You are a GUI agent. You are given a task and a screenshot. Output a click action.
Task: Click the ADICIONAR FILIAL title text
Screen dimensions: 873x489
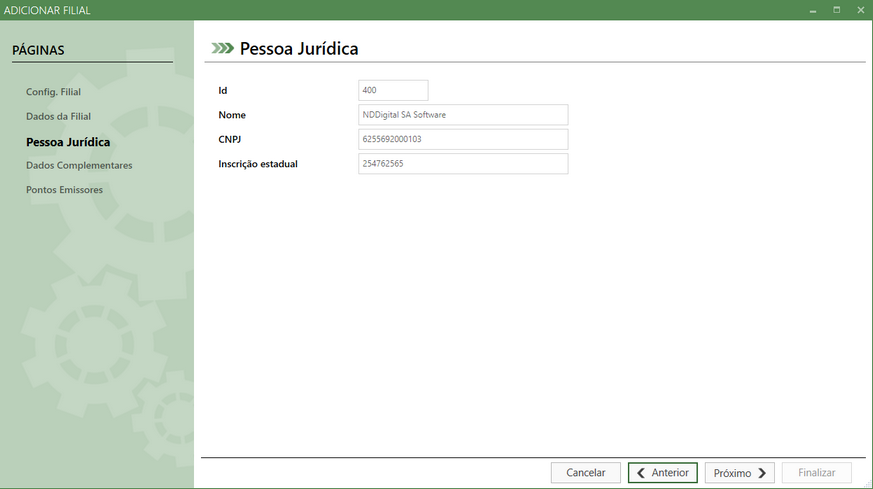[x=47, y=10]
